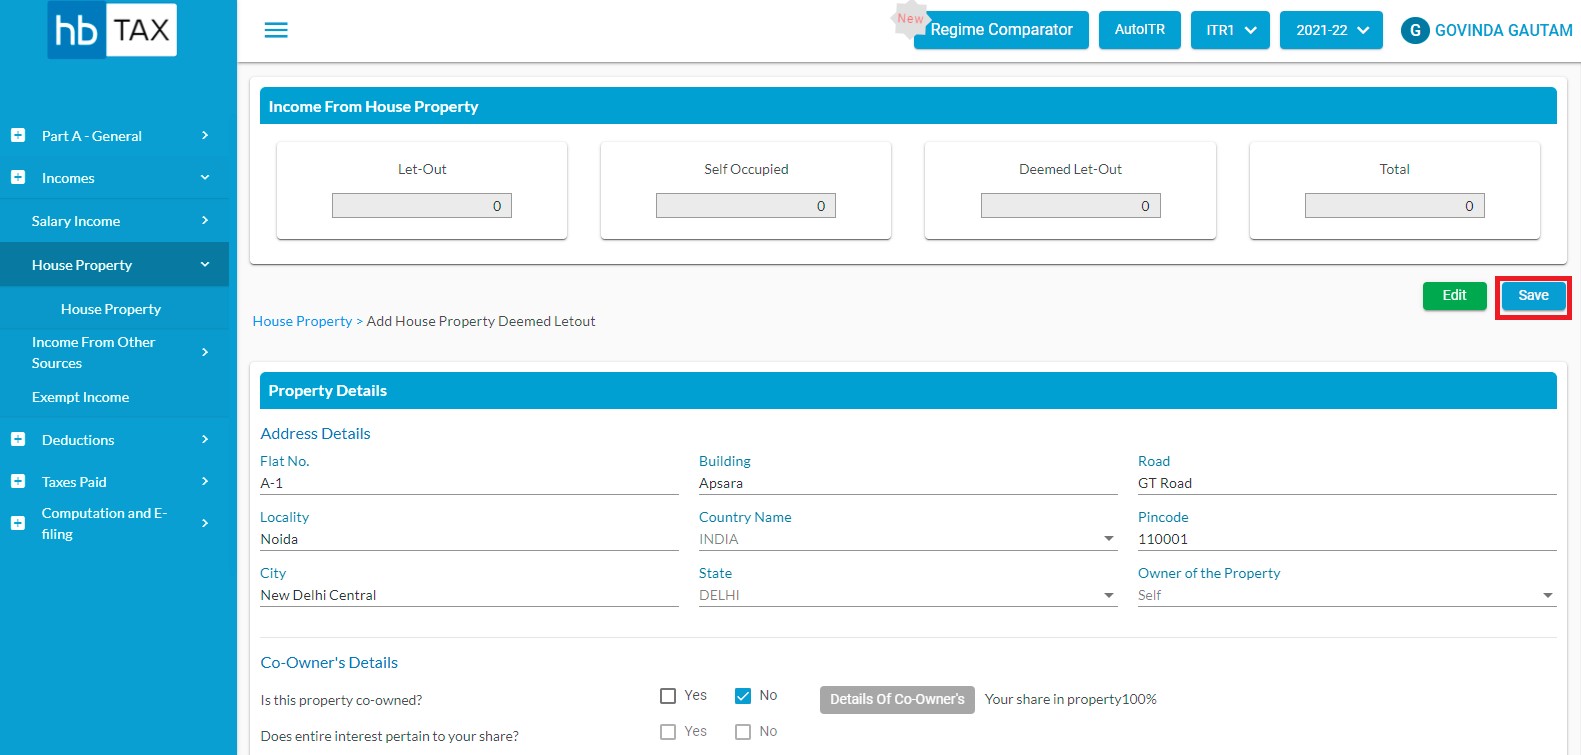Screen dimensions: 1581x755
Task: Click plus icon beside Deductions
Action: click(x=18, y=439)
